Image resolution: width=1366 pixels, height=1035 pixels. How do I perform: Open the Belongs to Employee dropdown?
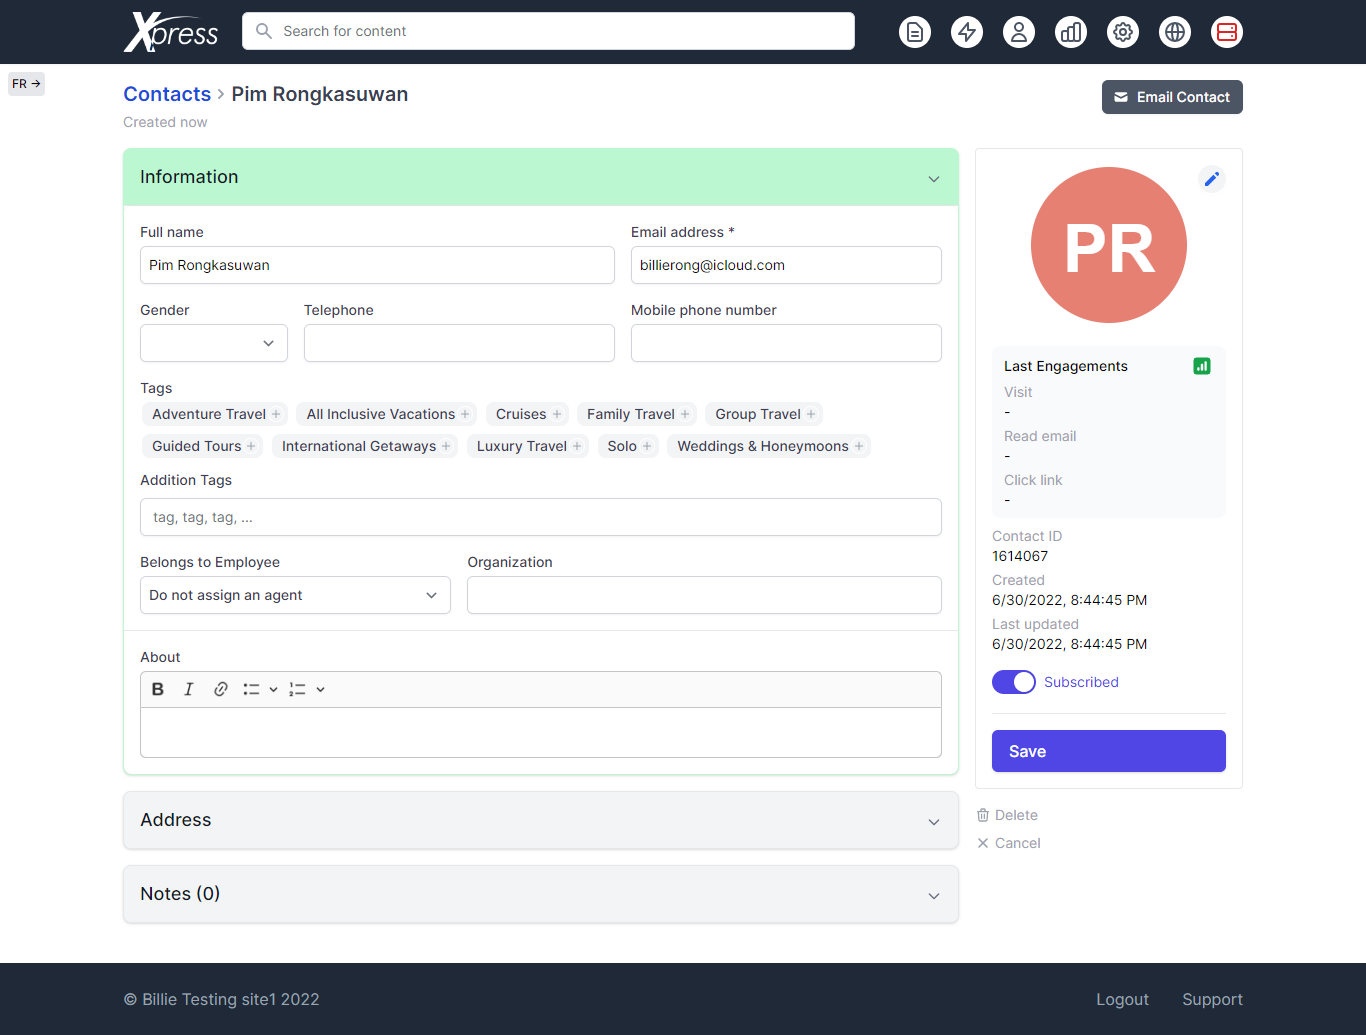coord(295,595)
